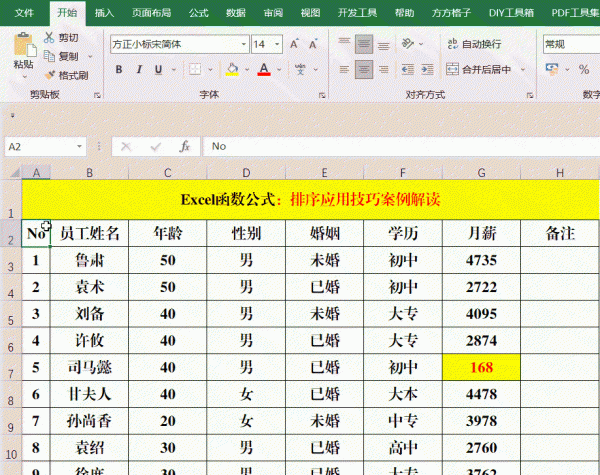Switch to the Insert (插入) tab
Image resolution: width=600 pixels, height=475 pixels.
(x=104, y=13)
